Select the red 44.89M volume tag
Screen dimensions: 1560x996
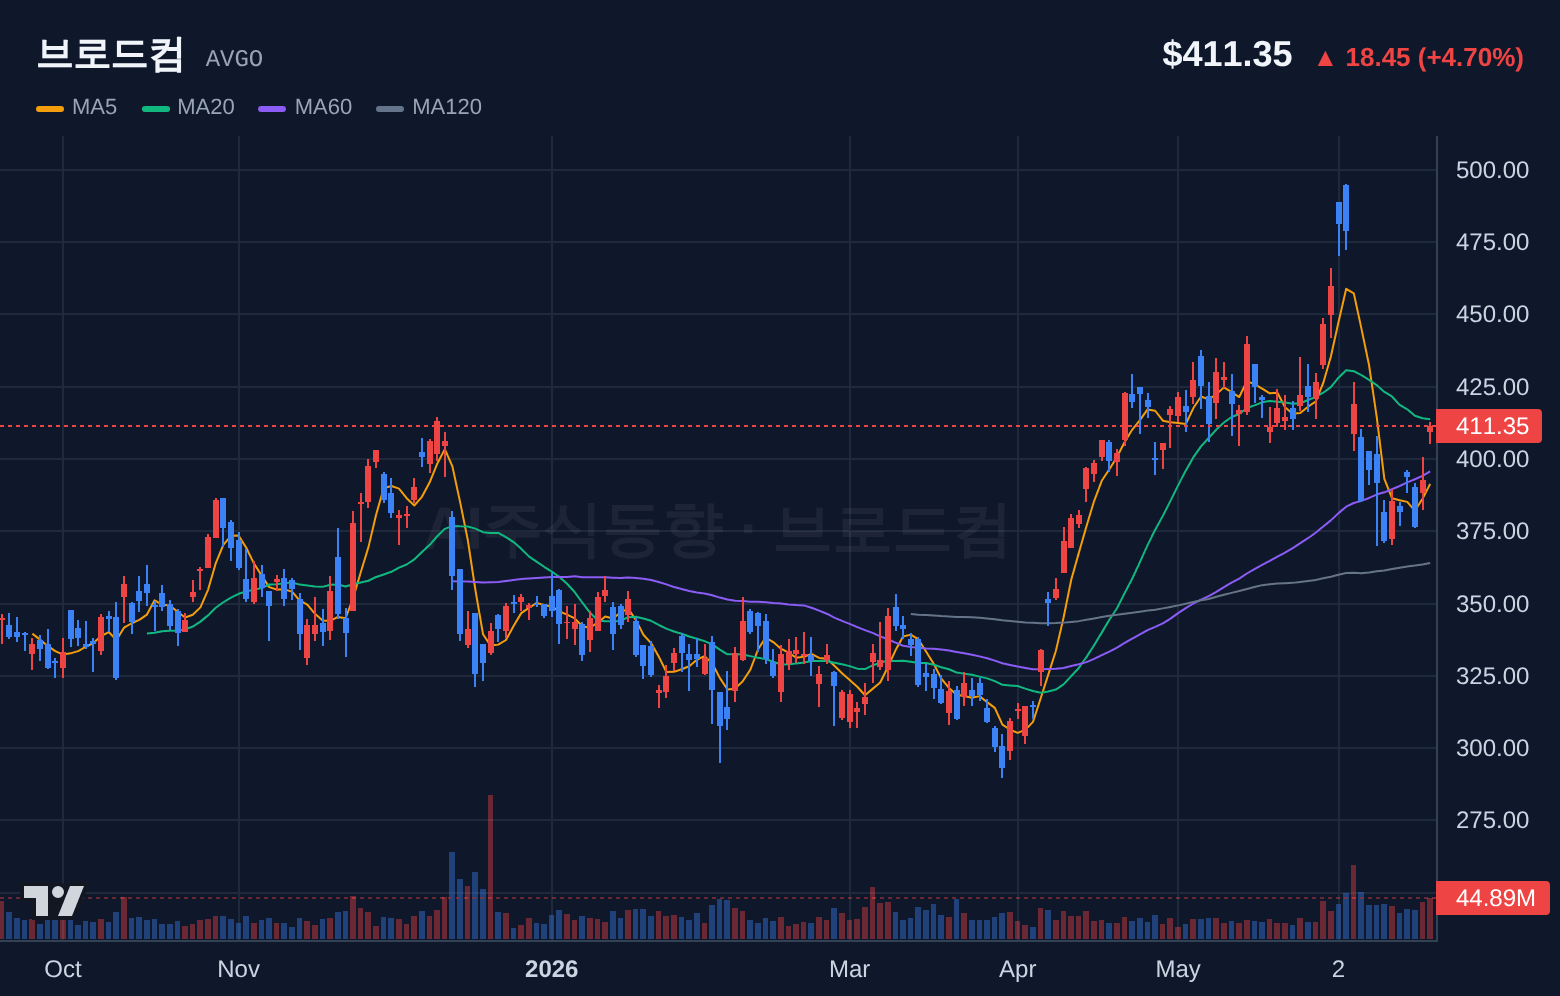(x=1493, y=898)
